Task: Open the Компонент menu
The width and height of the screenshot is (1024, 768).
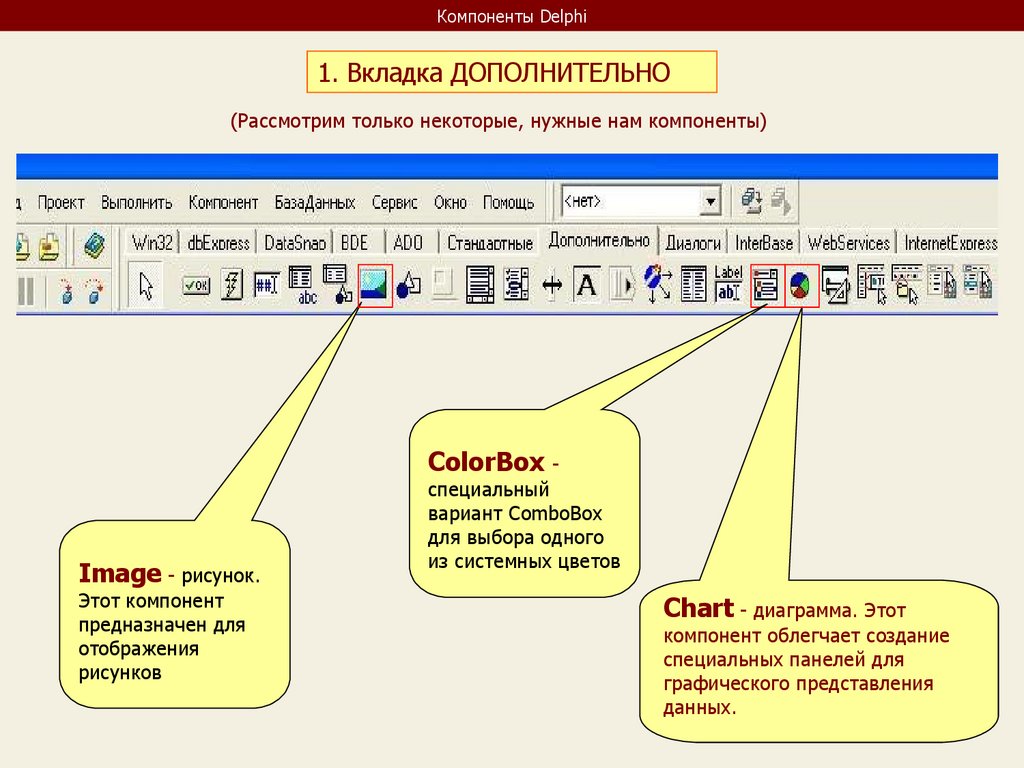Action: pyautogui.click(x=223, y=202)
